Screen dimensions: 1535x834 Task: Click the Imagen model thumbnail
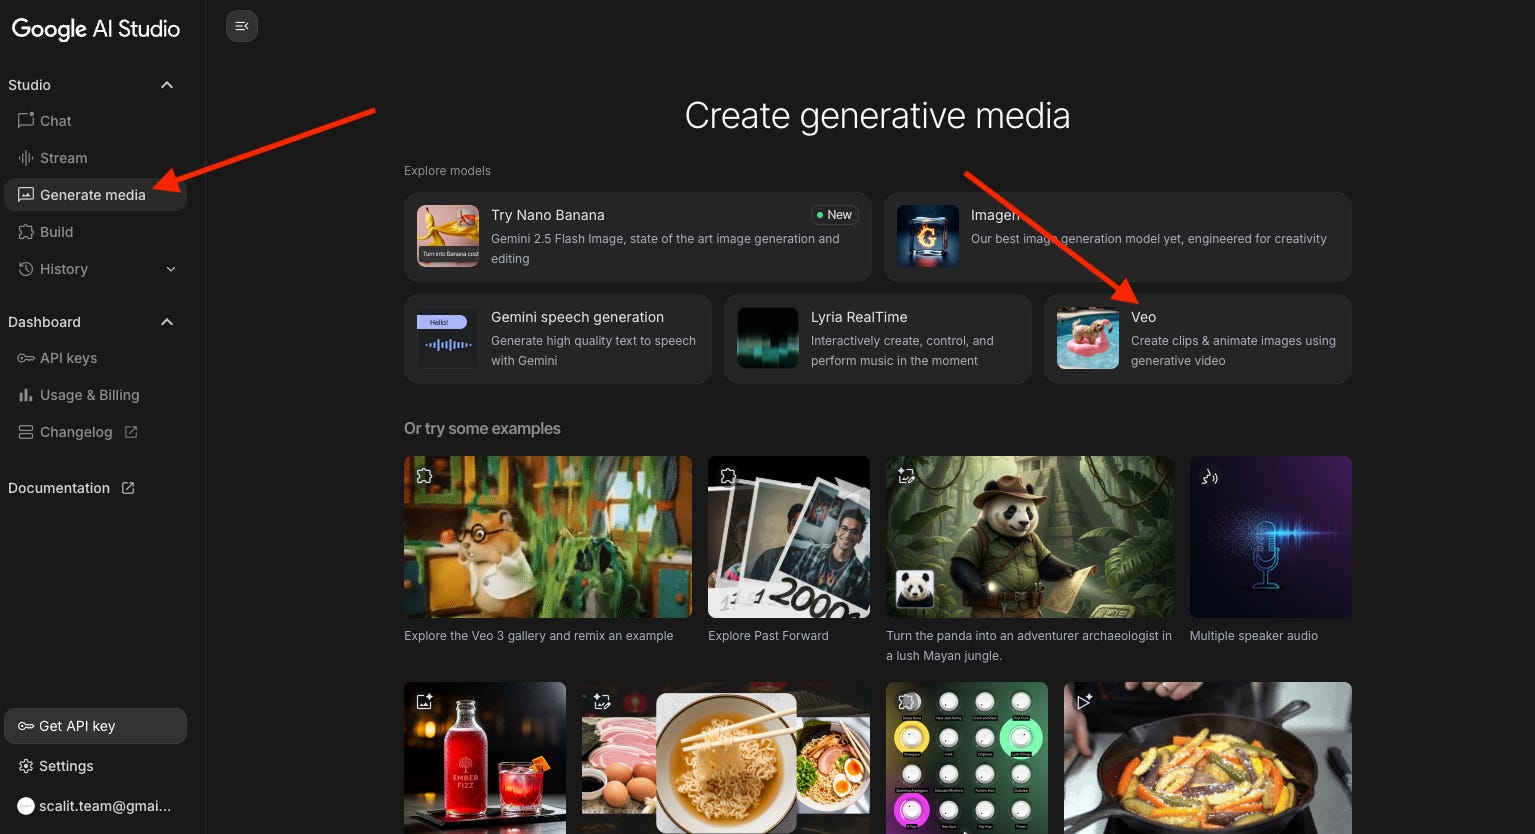pyautogui.click(x=928, y=236)
